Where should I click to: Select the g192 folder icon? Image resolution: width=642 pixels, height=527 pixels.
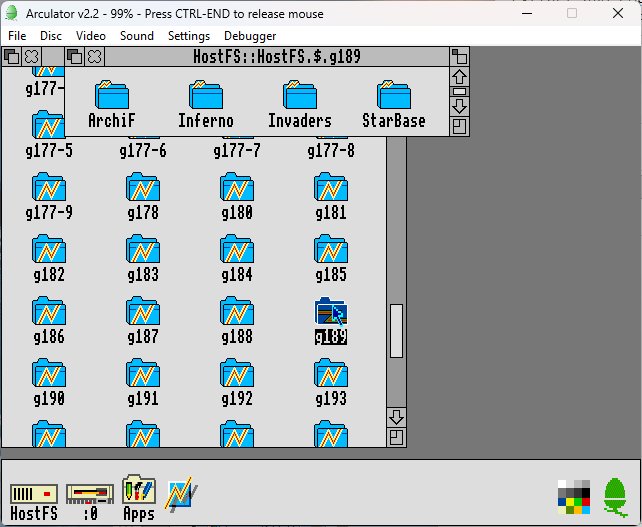click(237, 373)
